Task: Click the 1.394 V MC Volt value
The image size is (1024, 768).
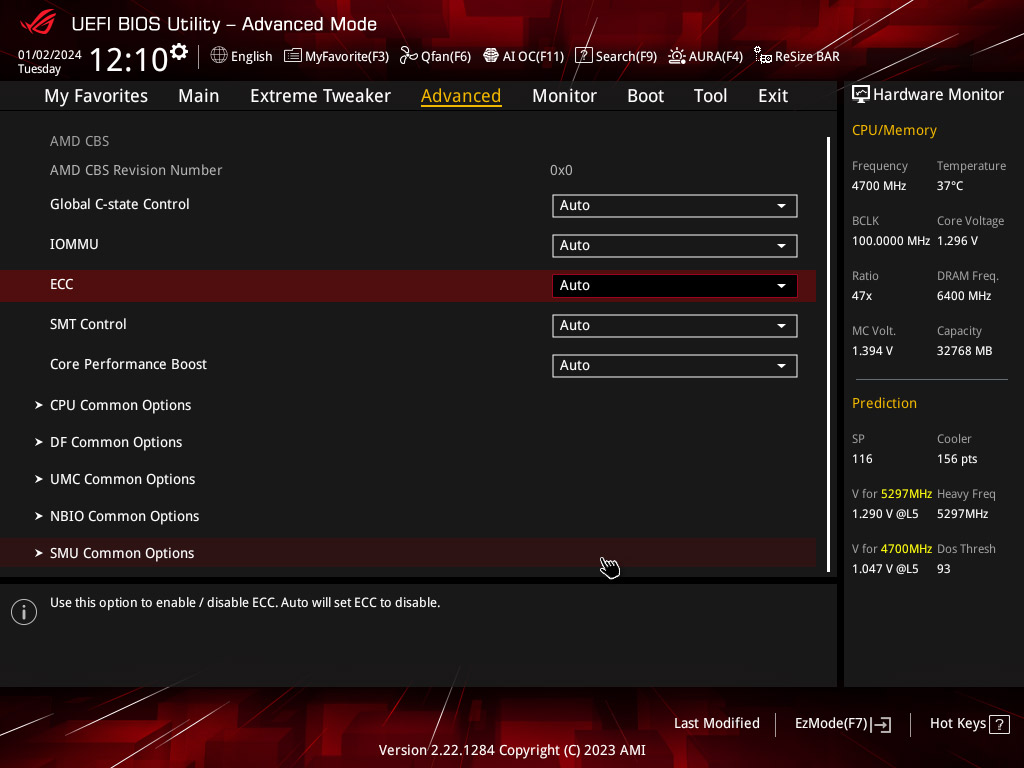Action: click(872, 351)
